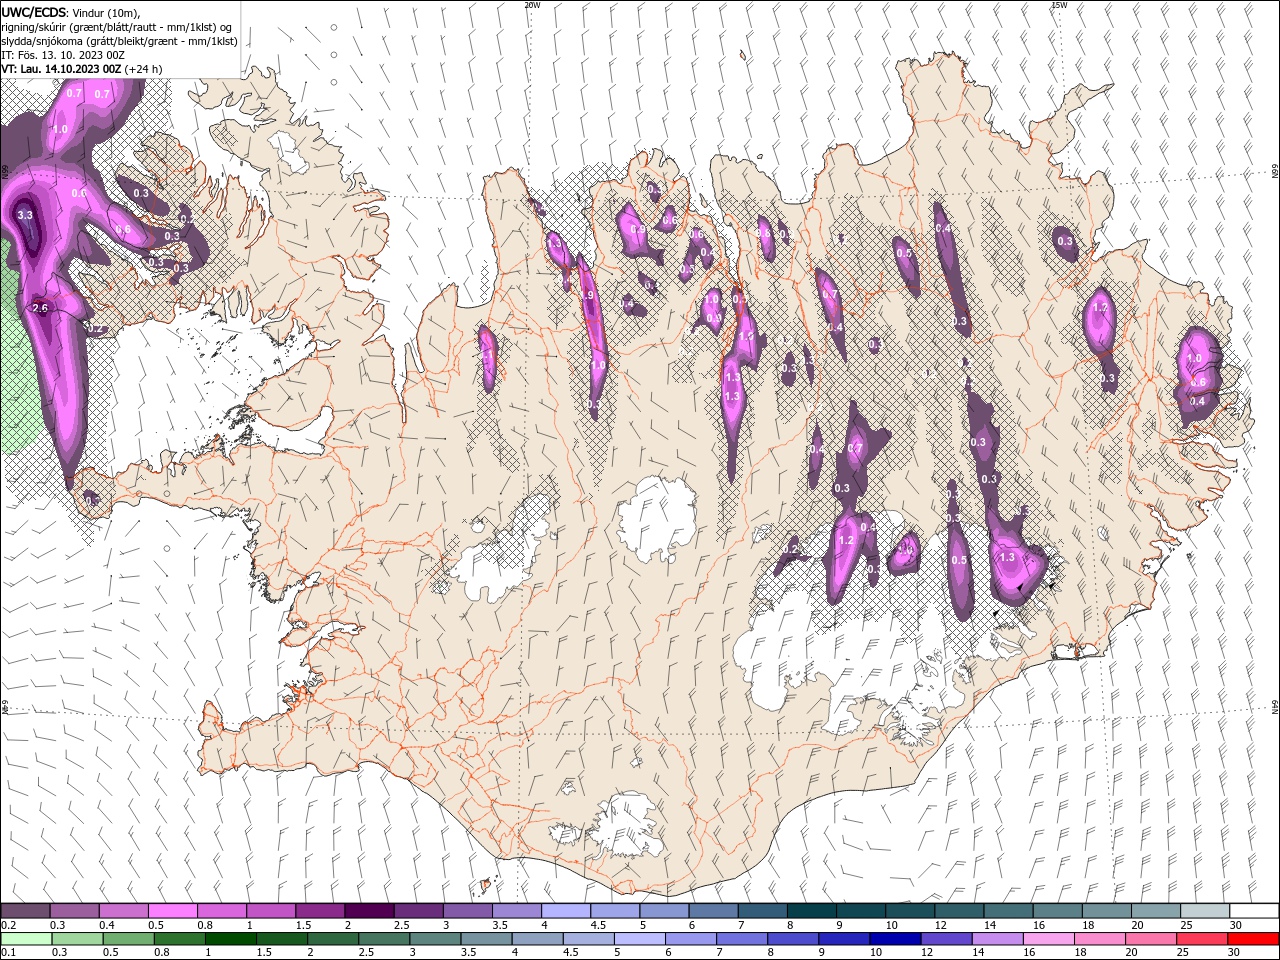Pick upper legend swatch between 18 and 20
Image resolution: width=1280 pixels, height=960 pixels.
(x=1107, y=910)
